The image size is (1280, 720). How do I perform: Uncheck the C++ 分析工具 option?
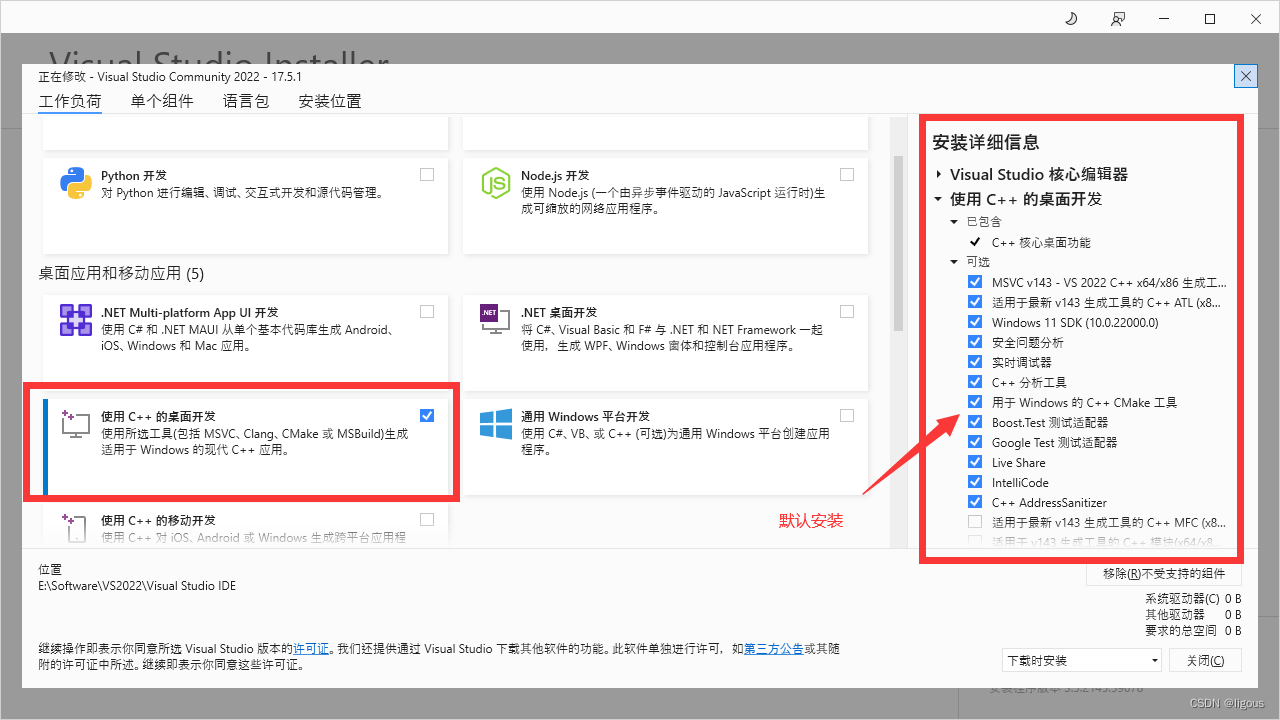[x=975, y=382]
